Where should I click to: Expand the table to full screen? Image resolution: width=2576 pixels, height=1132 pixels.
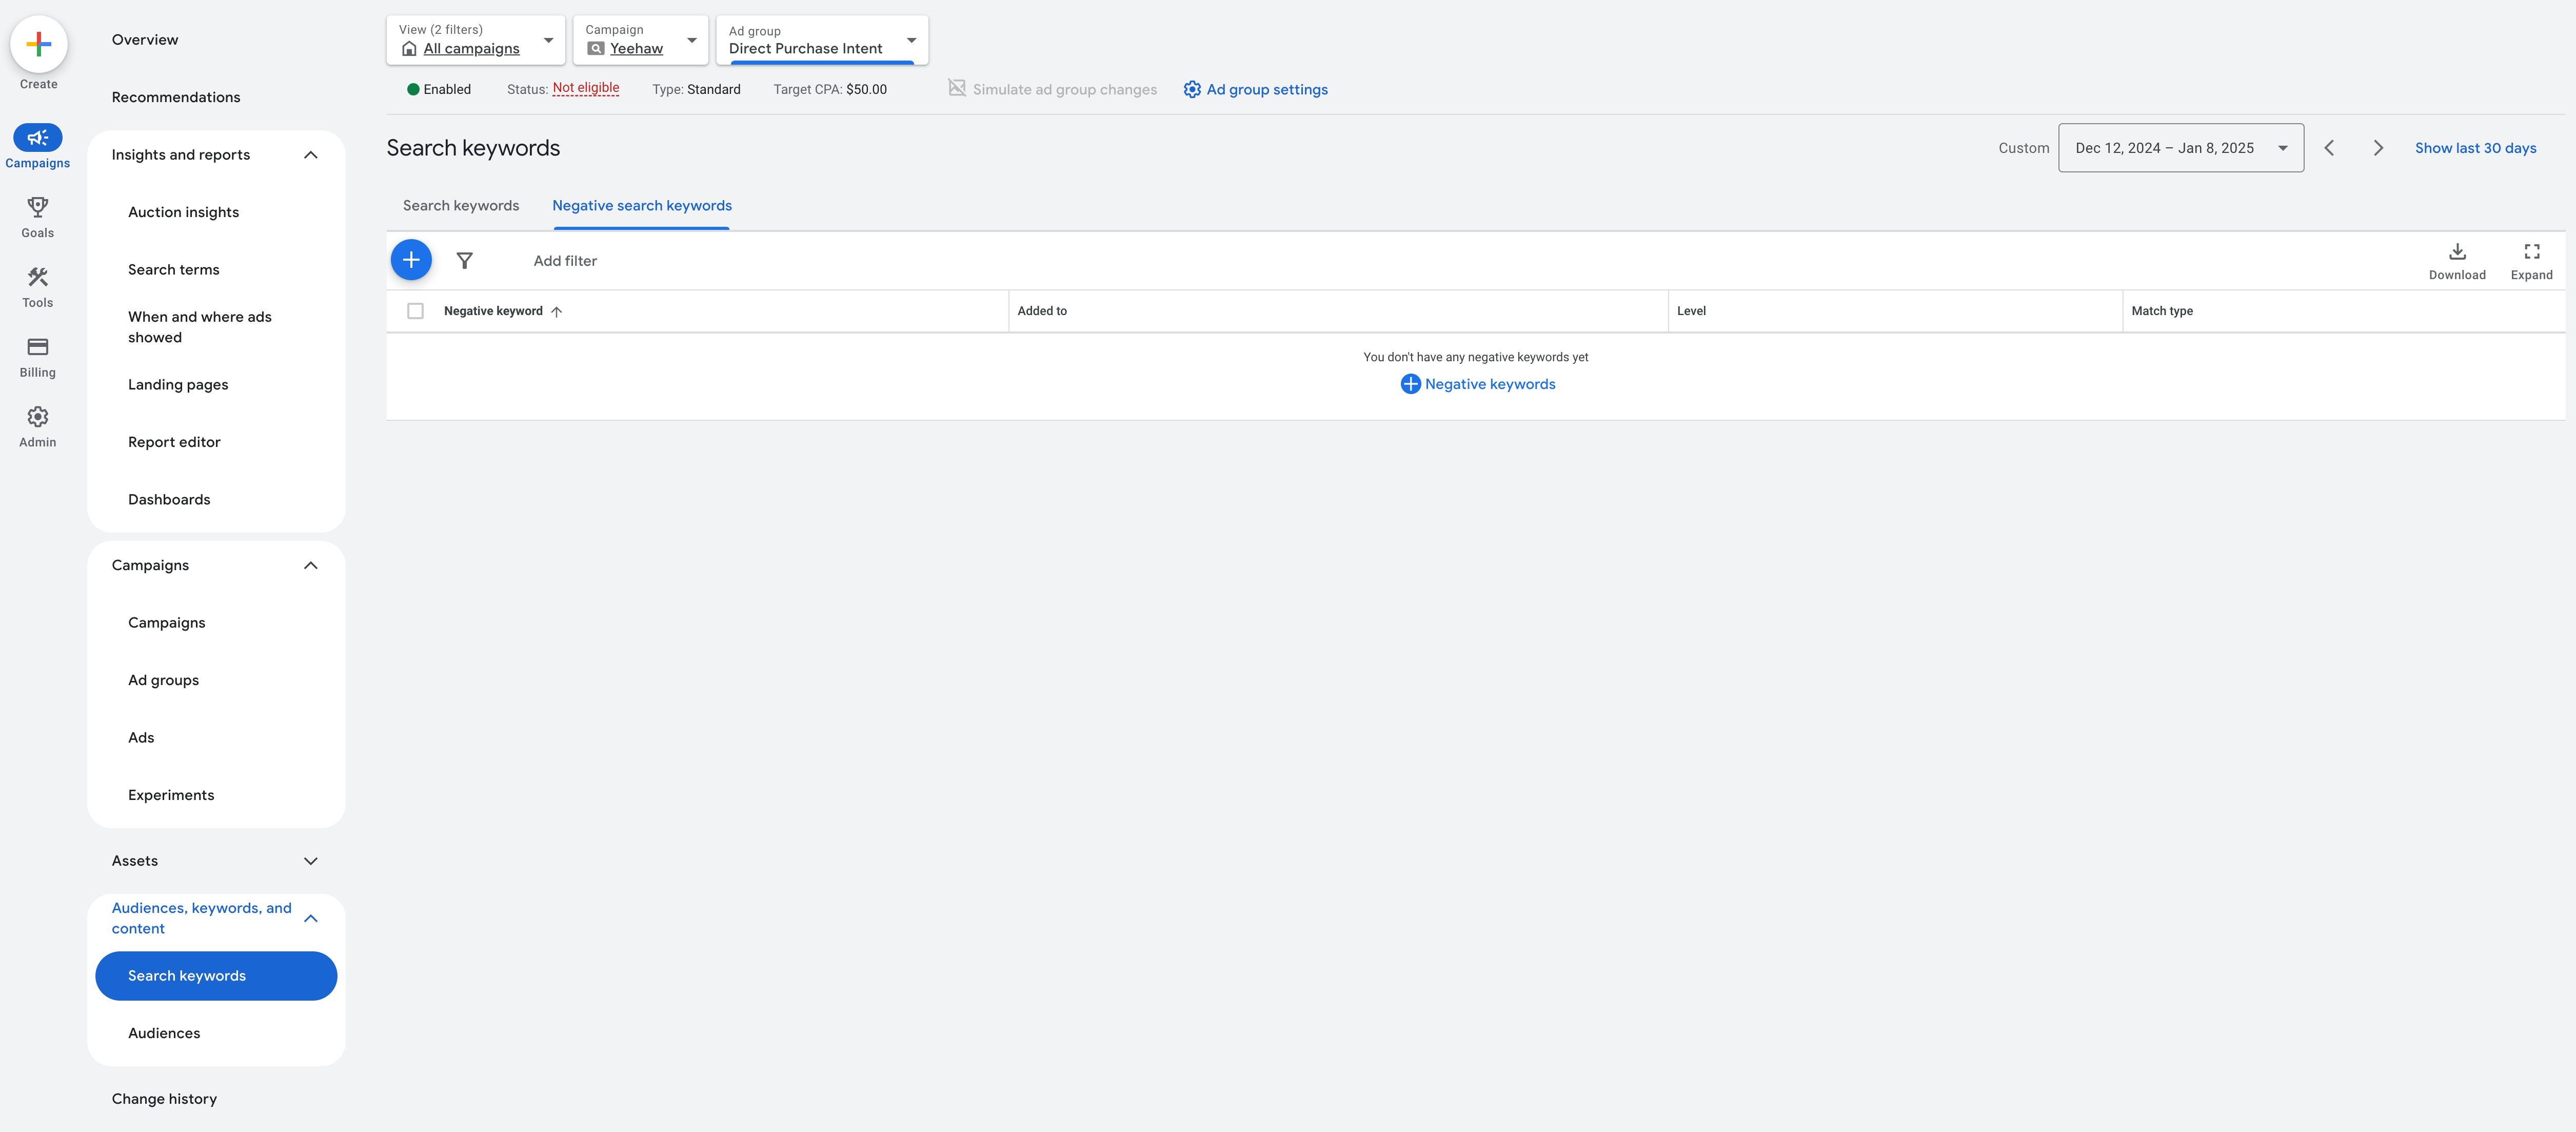point(2531,260)
